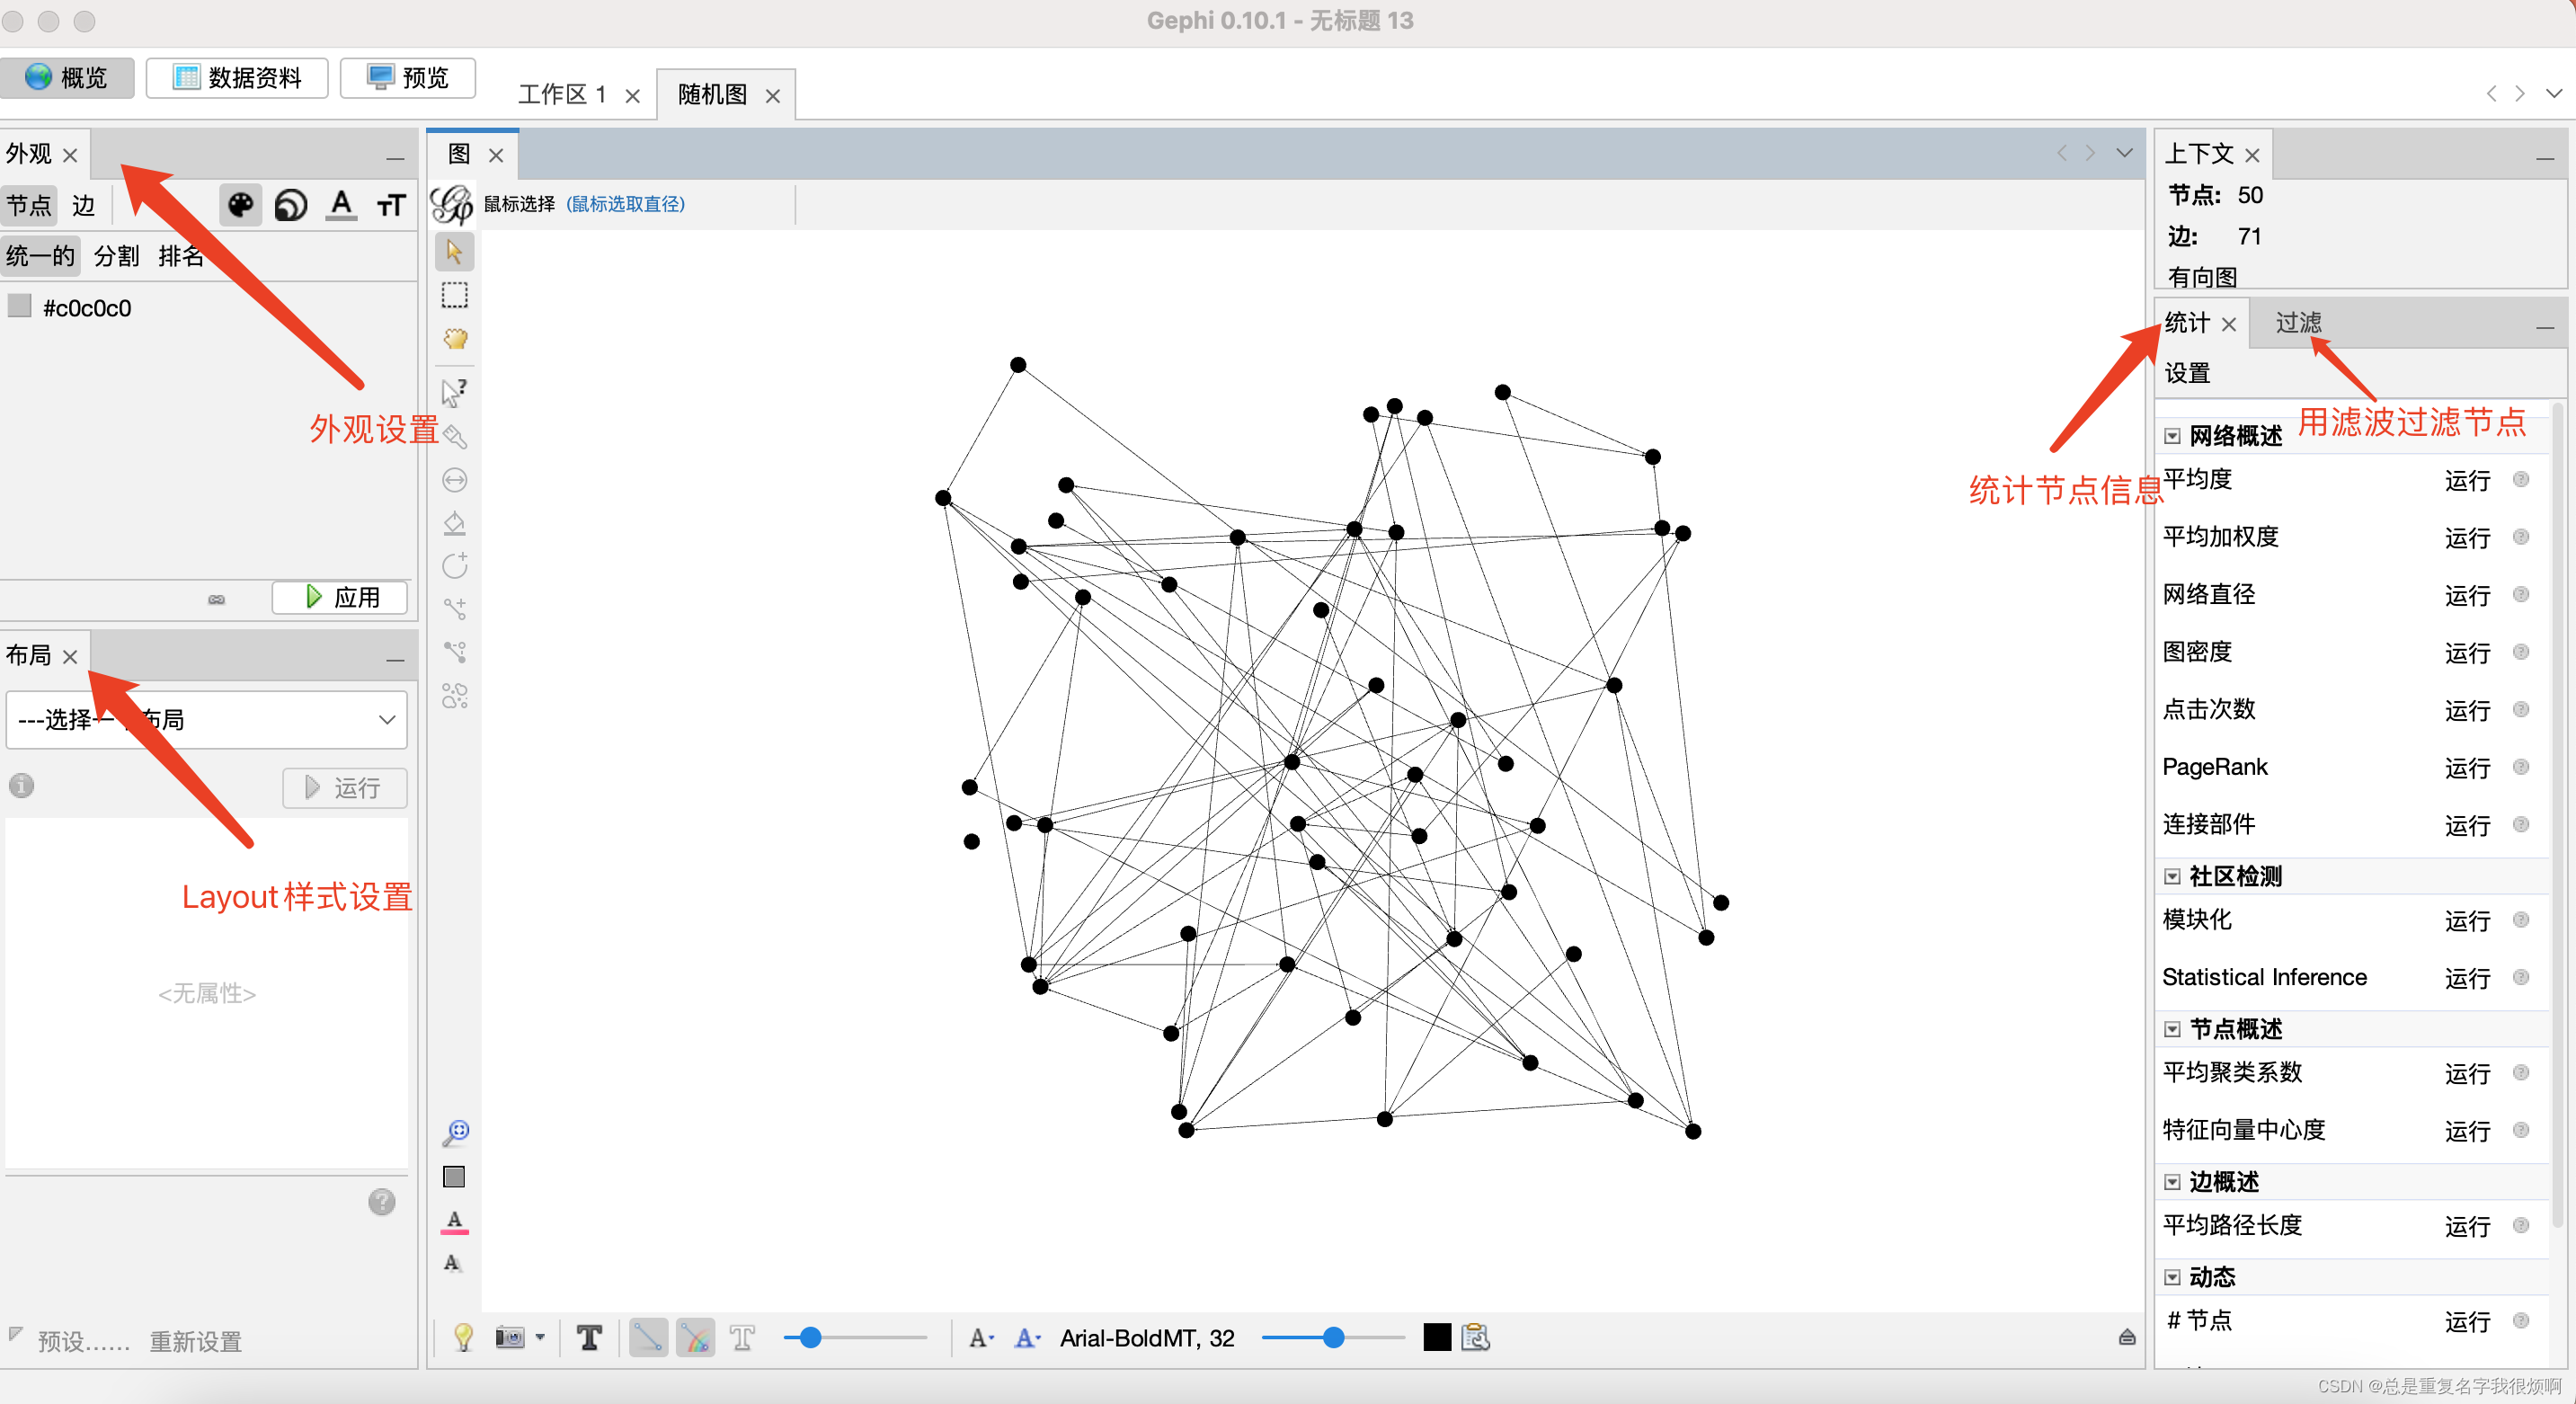Switch to the 过滤 tab
2576x1404 pixels.
[x=2297, y=323]
